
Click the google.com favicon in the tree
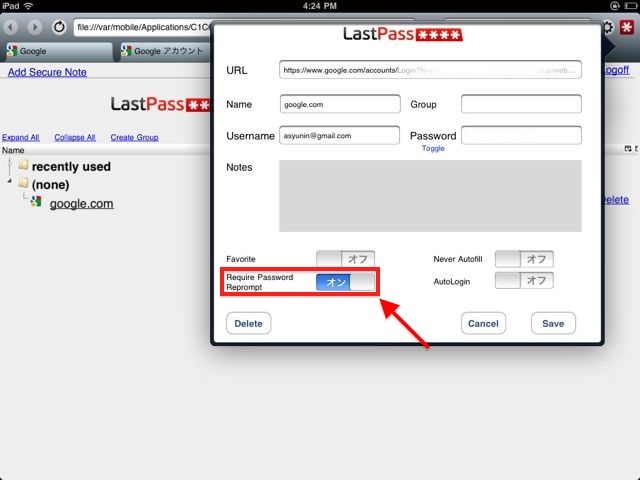[36, 201]
